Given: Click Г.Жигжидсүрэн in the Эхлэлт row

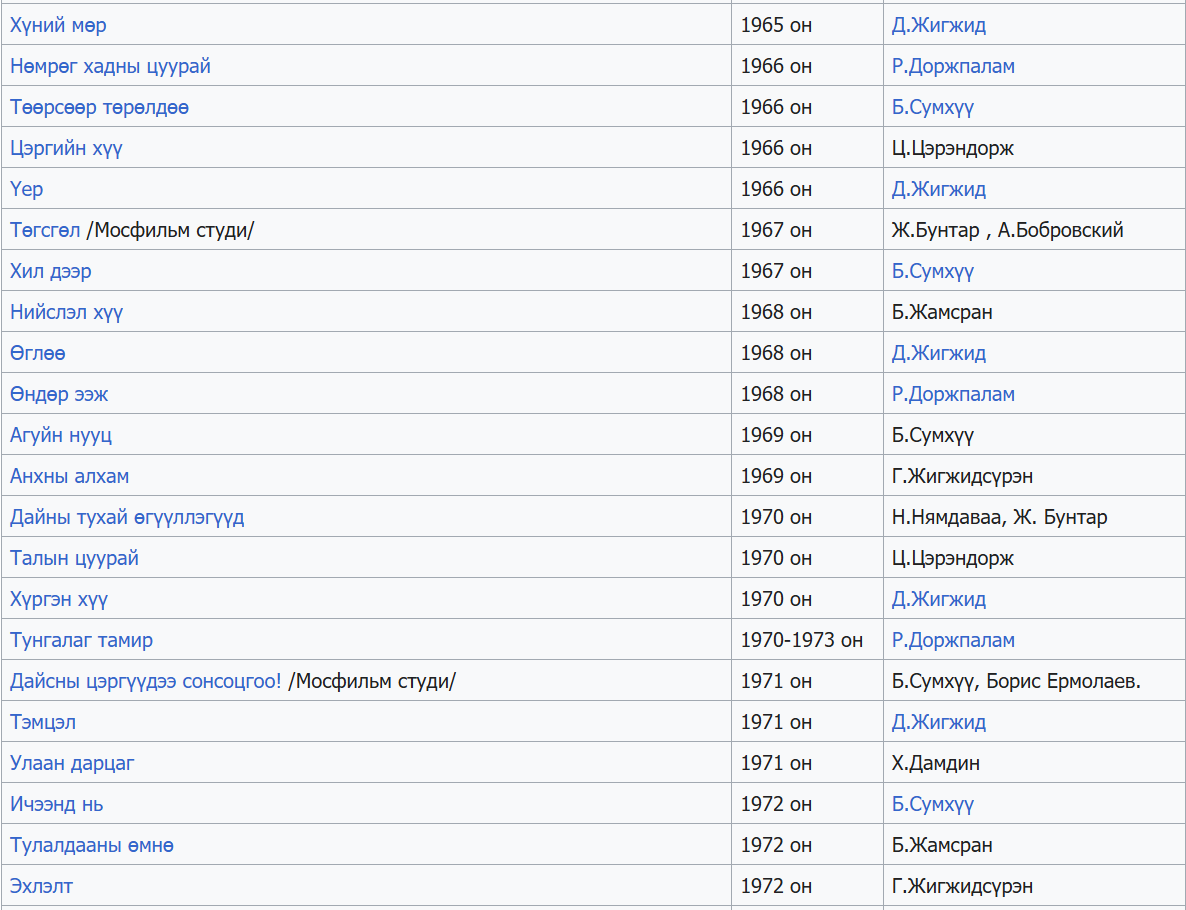Looking at the screenshot, I should (x=962, y=885).
